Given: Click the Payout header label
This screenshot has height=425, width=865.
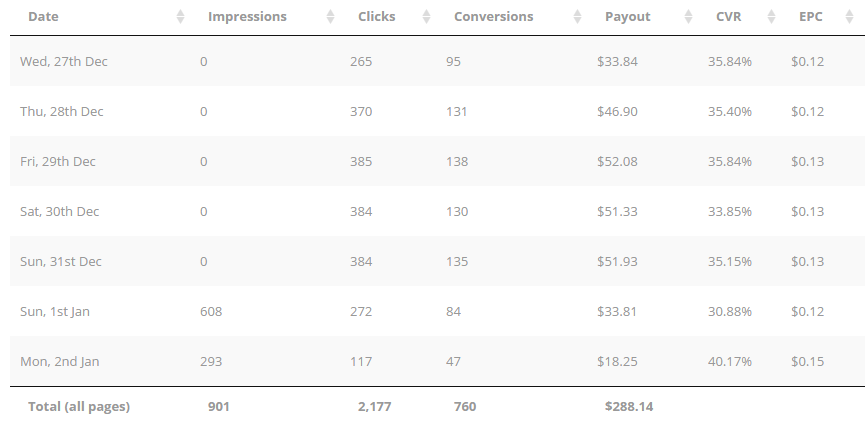Looking at the screenshot, I should coord(628,17).
